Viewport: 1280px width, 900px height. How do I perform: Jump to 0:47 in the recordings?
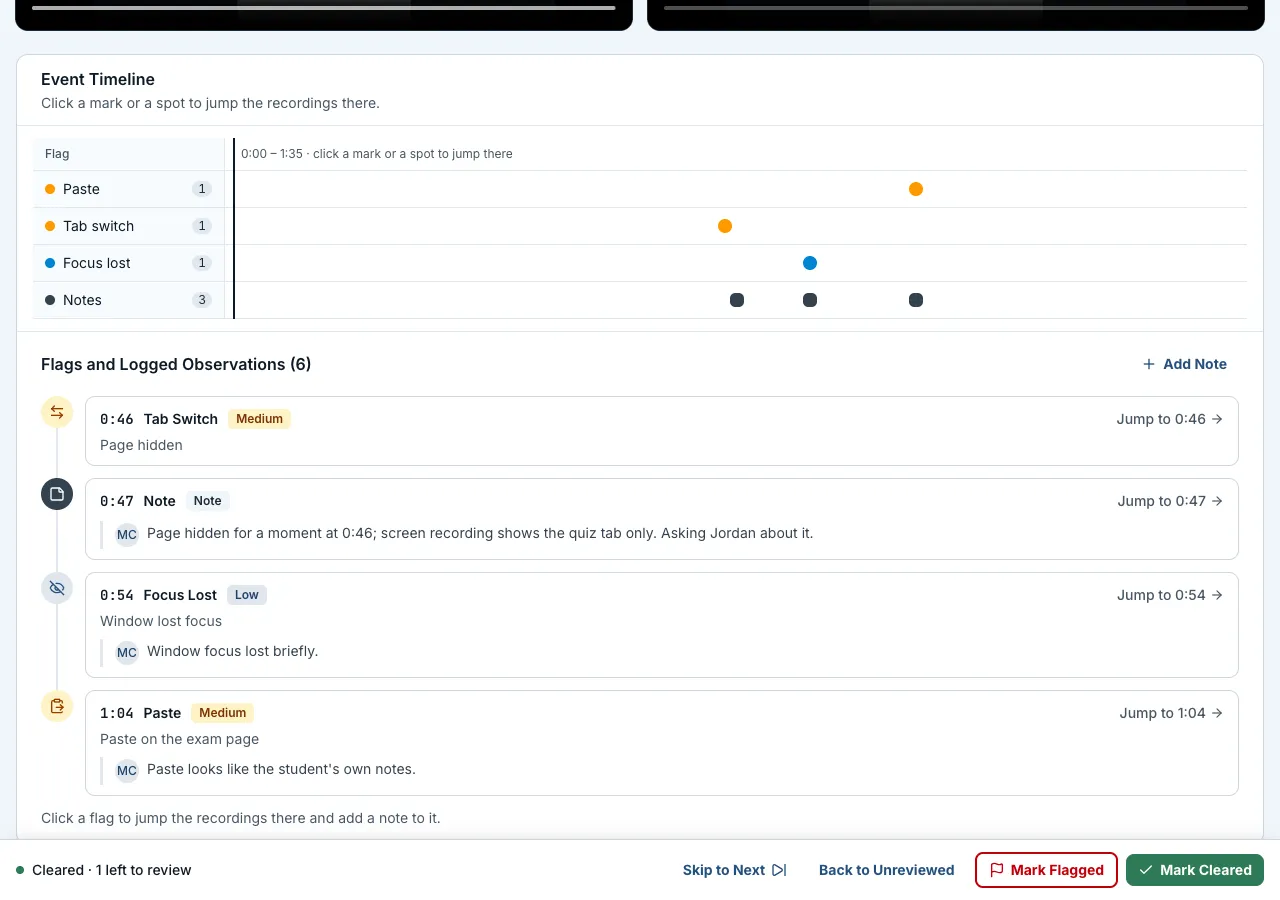1170,501
